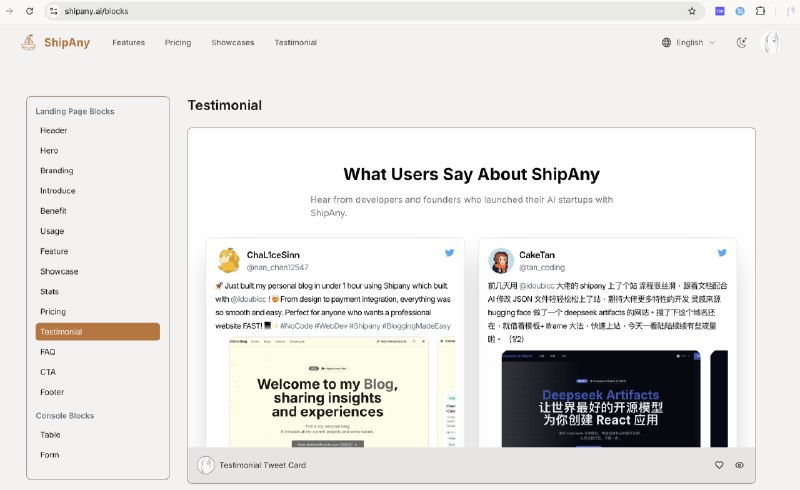Click the address bar URL shipany.ai/blocks

tap(96, 11)
